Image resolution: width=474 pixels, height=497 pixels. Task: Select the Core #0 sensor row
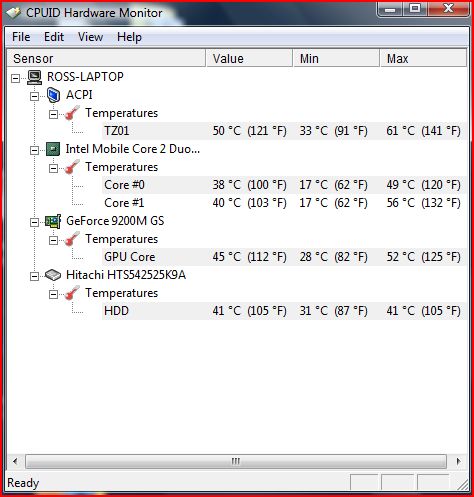click(283, 185)
